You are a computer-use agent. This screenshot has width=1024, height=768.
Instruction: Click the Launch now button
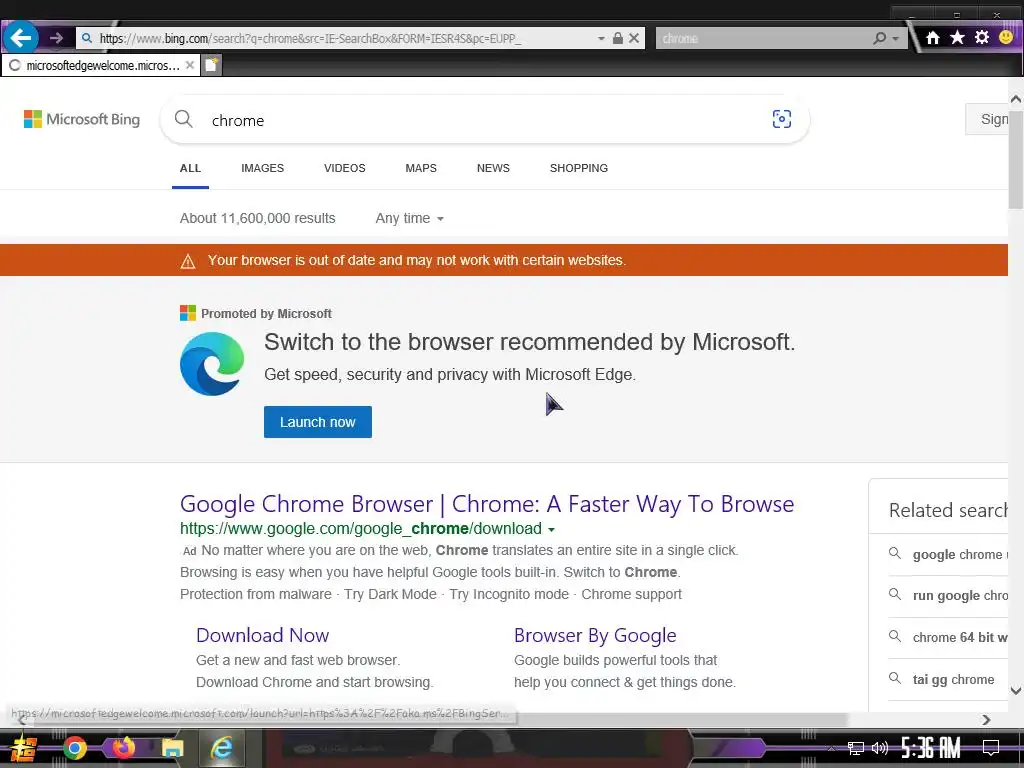coord(317,422)
